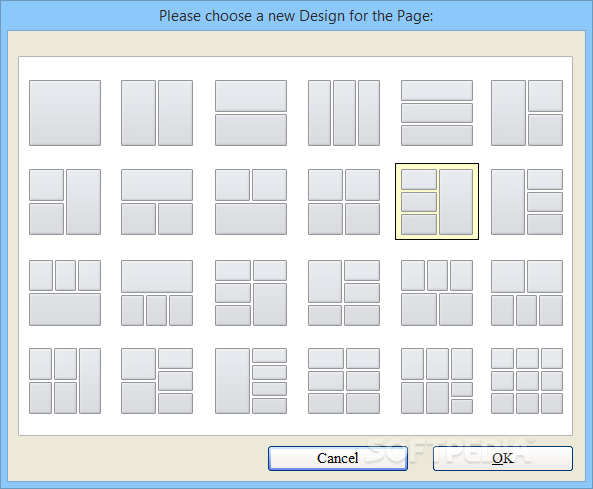Click highlighted layout with three left, tall right
The image size is (593, 489).
point(437,202)
